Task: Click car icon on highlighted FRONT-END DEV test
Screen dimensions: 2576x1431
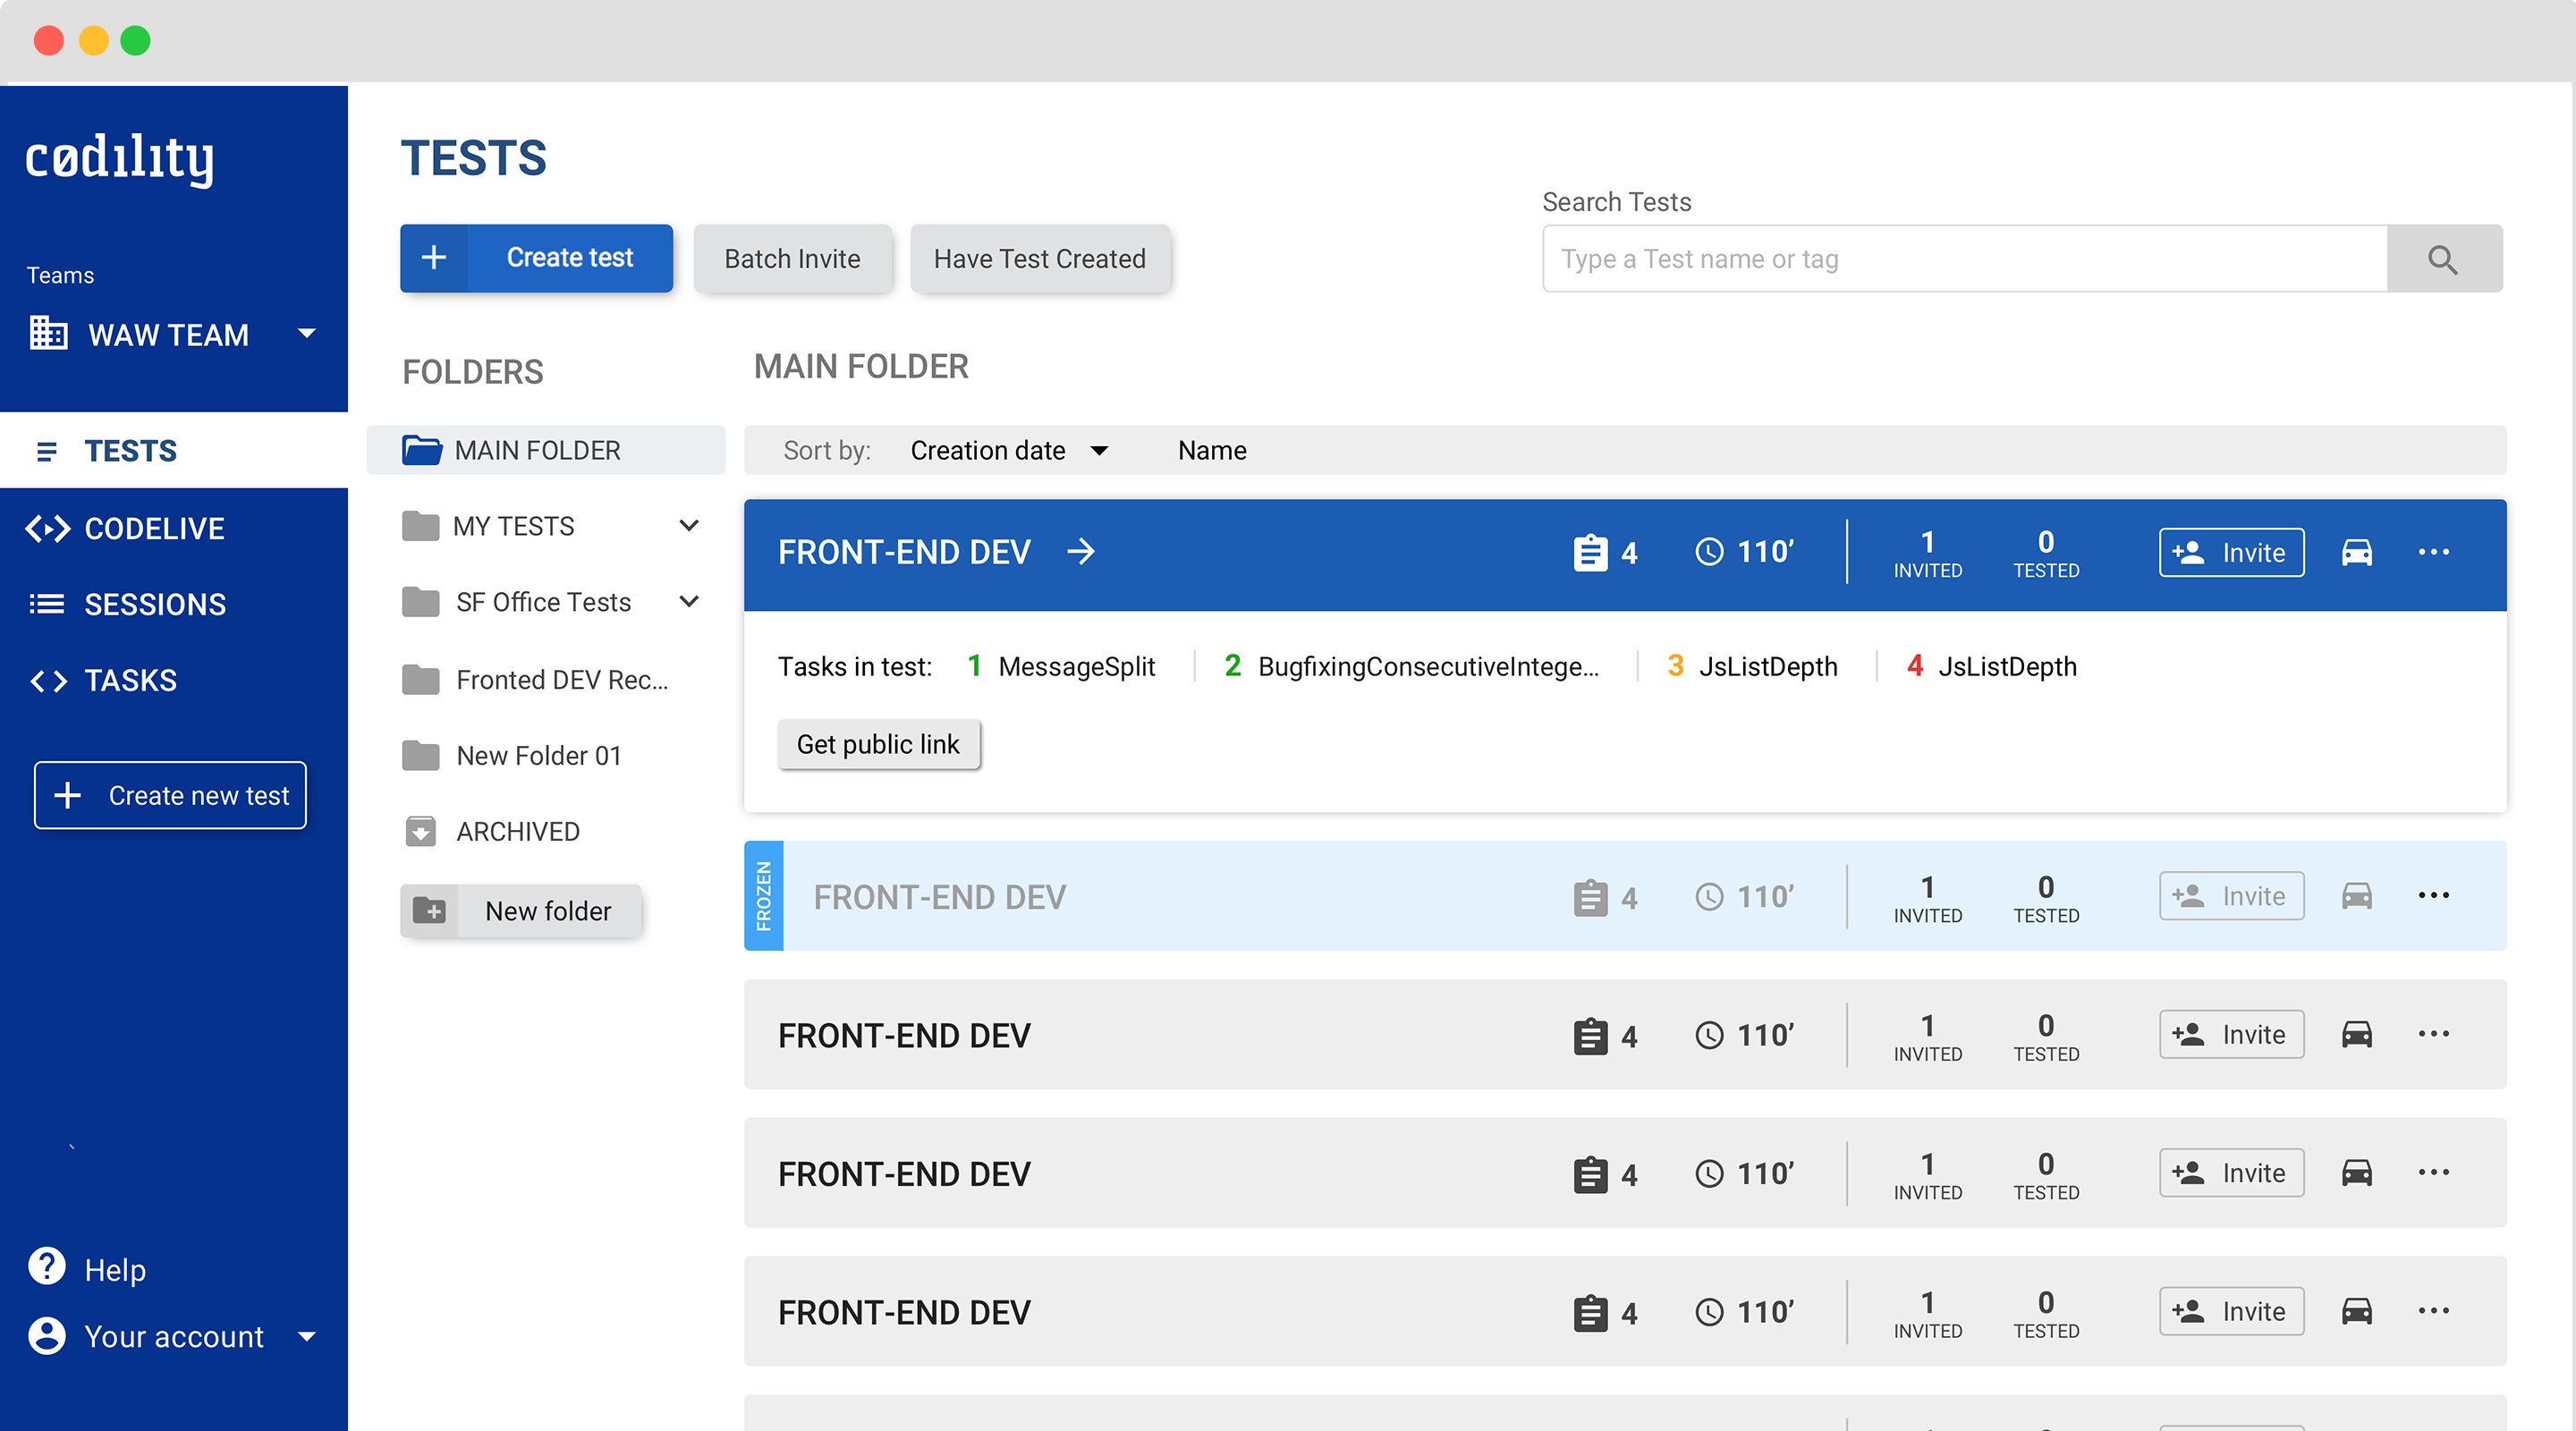Action: coord(2356,552)
